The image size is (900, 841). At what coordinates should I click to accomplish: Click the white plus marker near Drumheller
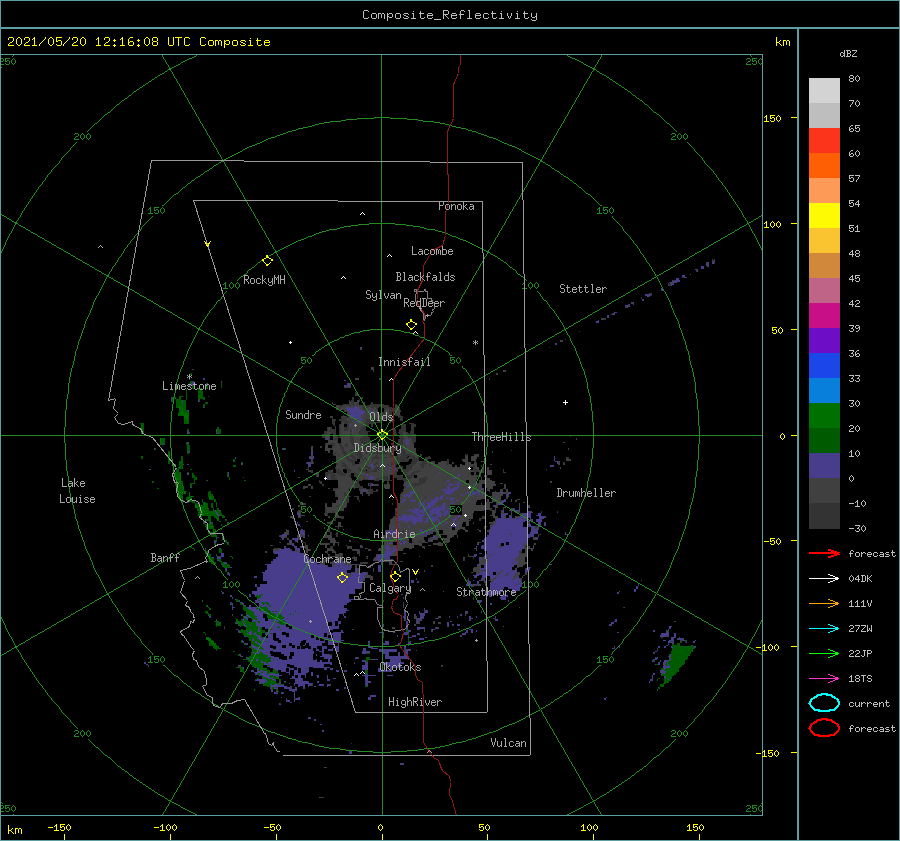coord(565,402)
